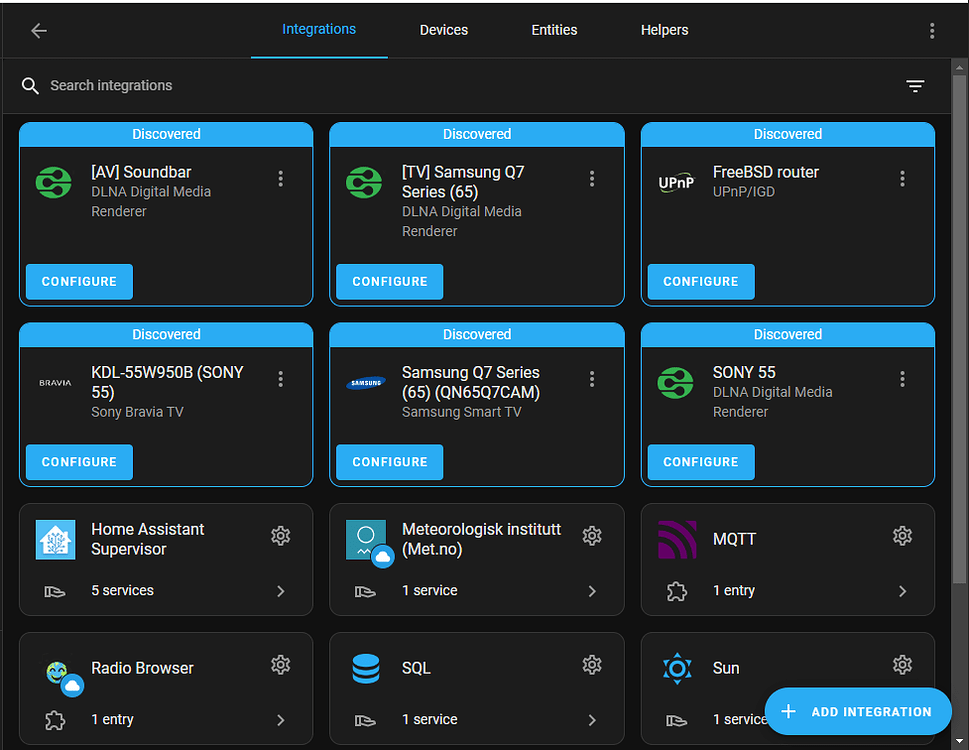Click the Sun integration icon
This screenshot has width=969, height=750.
tap(677, 668)
